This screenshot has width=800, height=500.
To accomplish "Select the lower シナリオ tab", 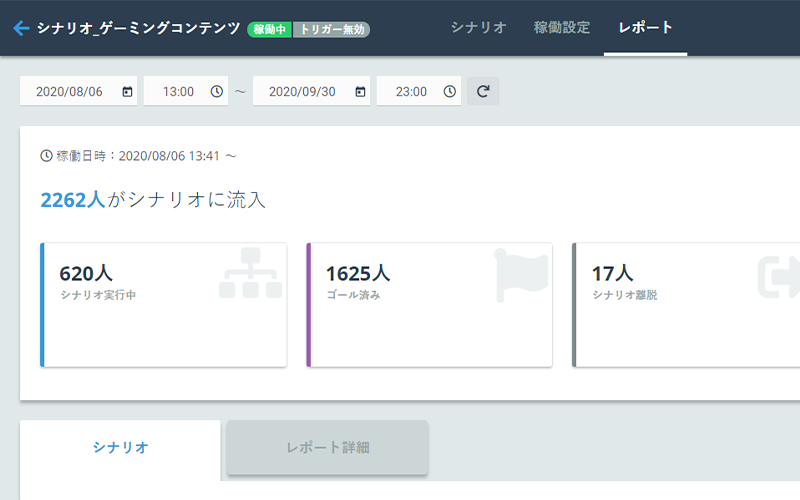I will tap(120, 450).
